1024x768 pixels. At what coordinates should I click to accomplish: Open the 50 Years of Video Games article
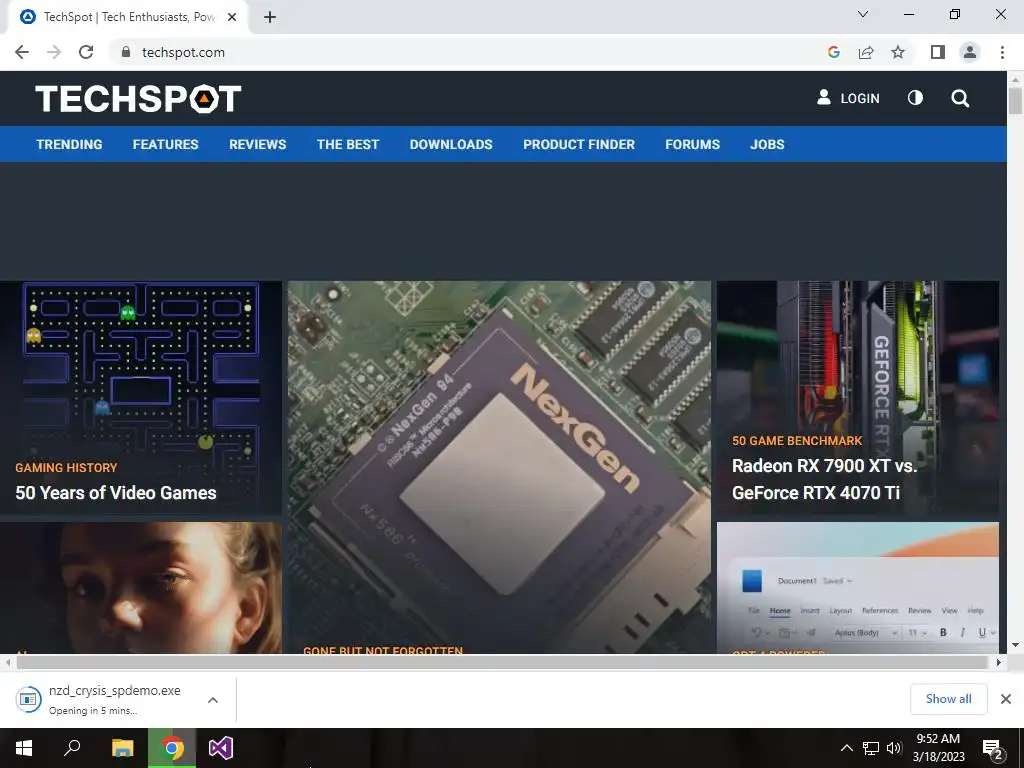click(116, 492)
